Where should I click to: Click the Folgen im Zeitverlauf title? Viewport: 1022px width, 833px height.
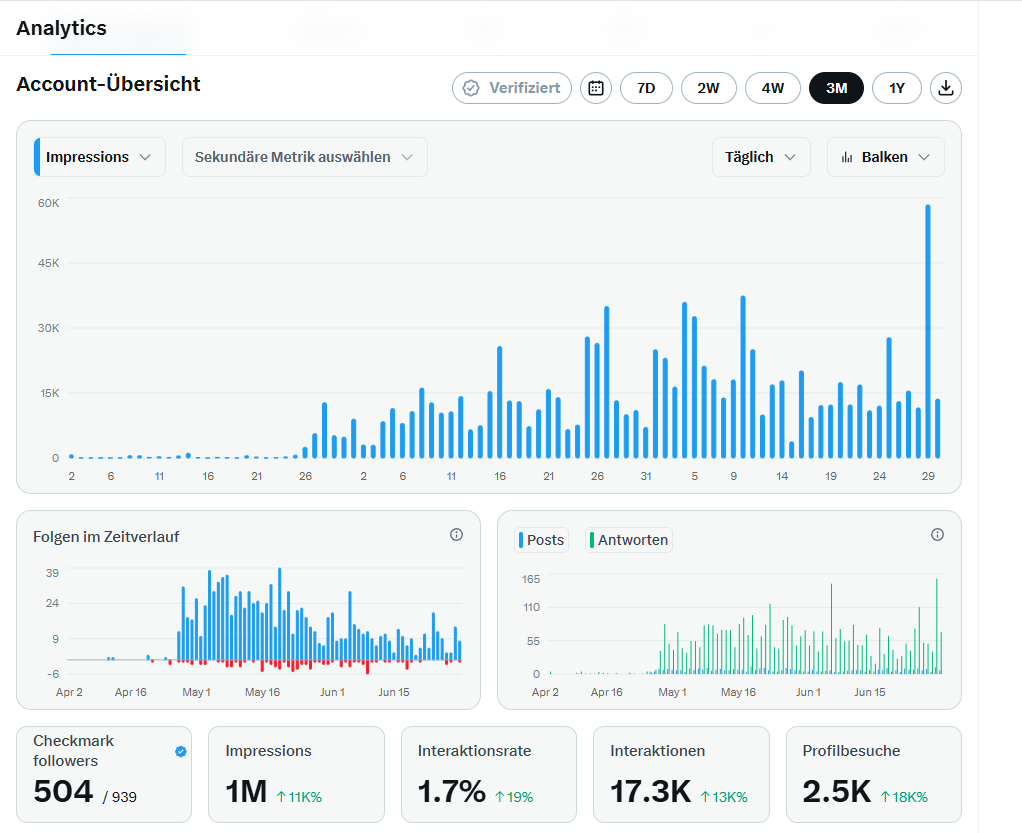point(106,536)
